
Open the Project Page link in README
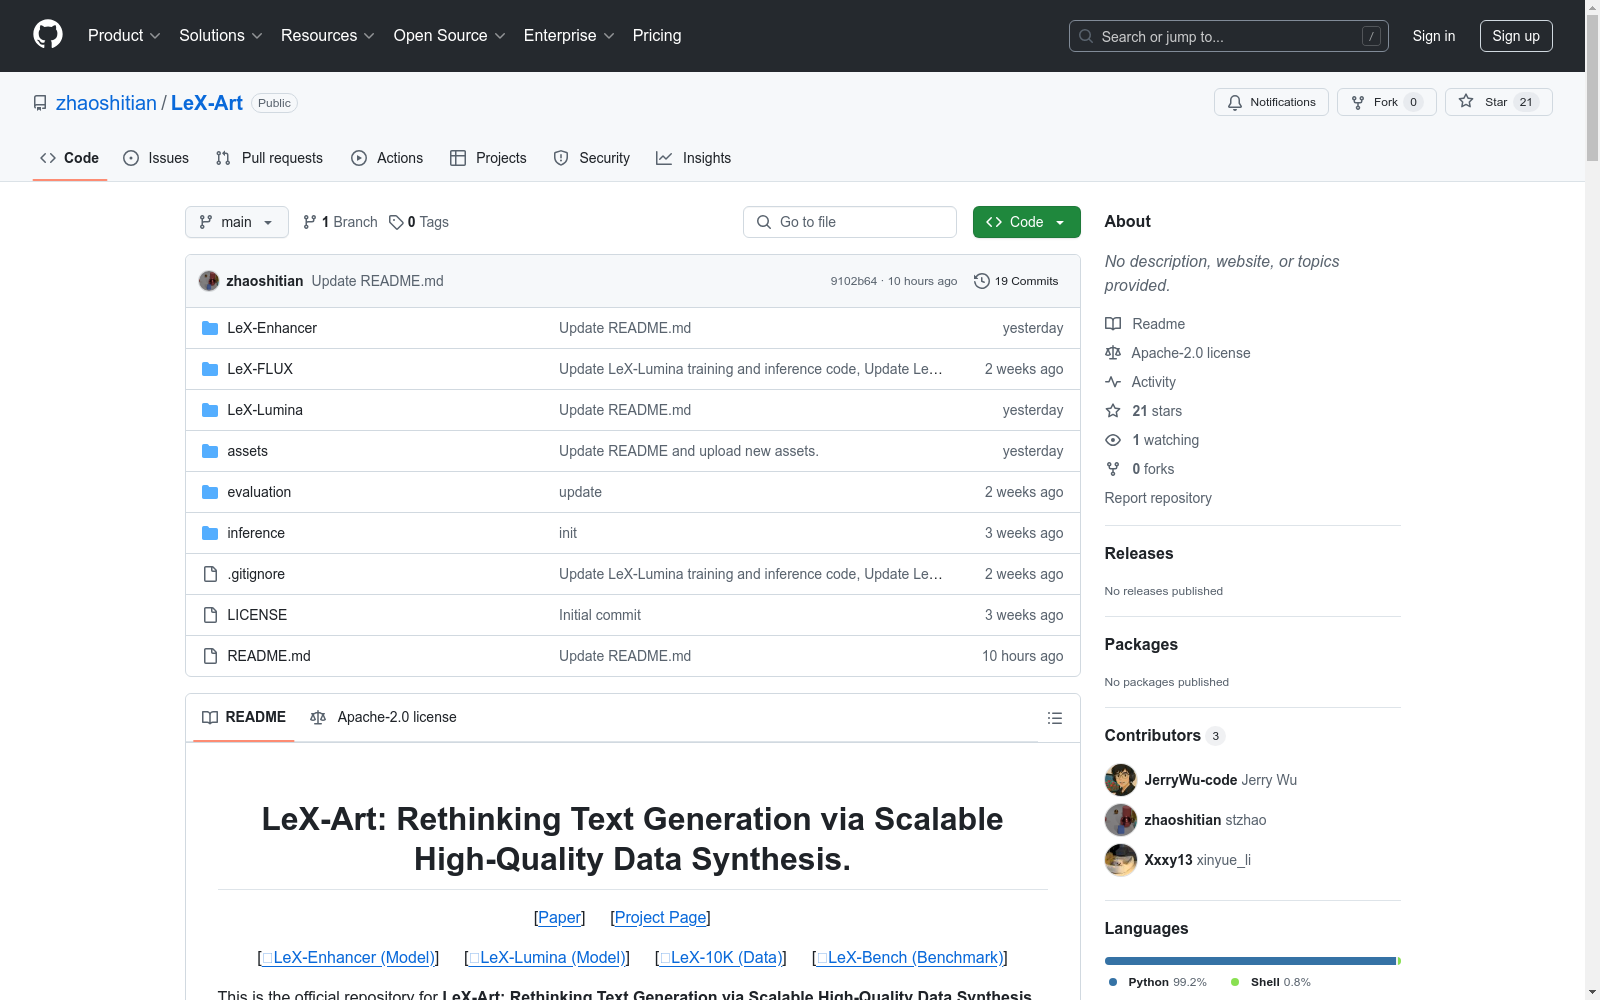click(661, 918)
